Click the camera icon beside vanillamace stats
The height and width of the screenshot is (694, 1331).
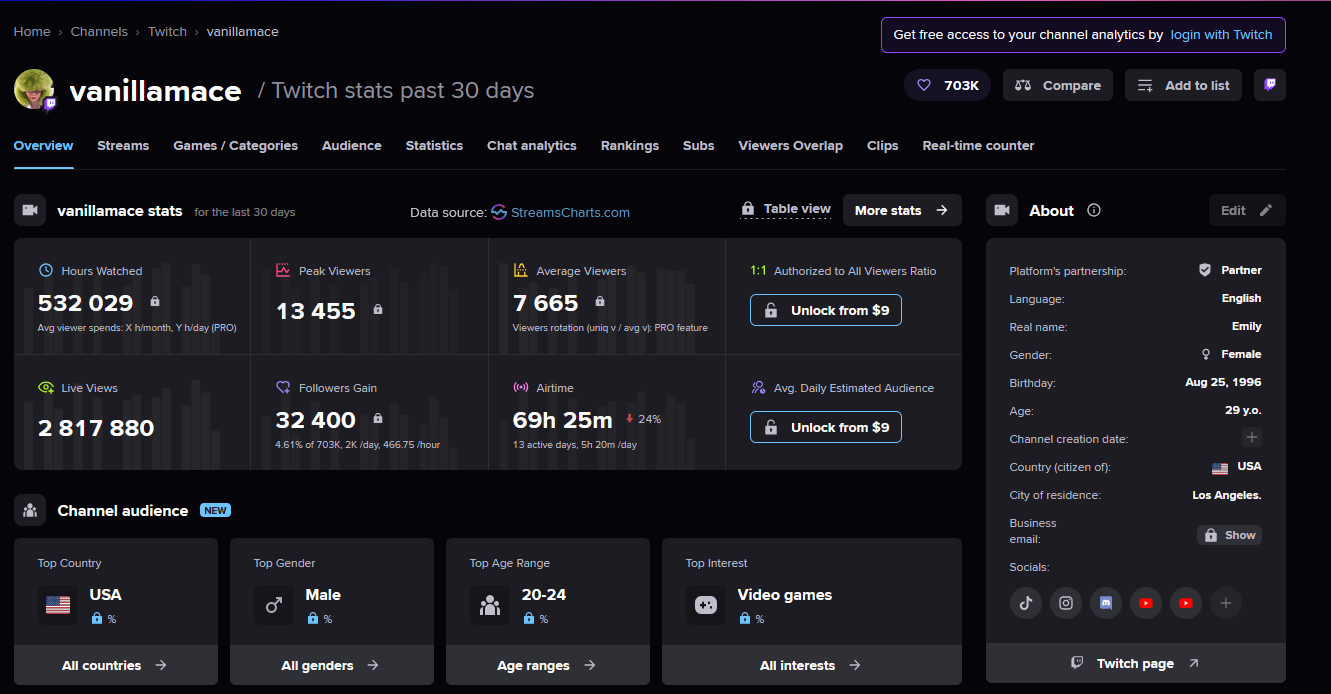pos(30,210)
